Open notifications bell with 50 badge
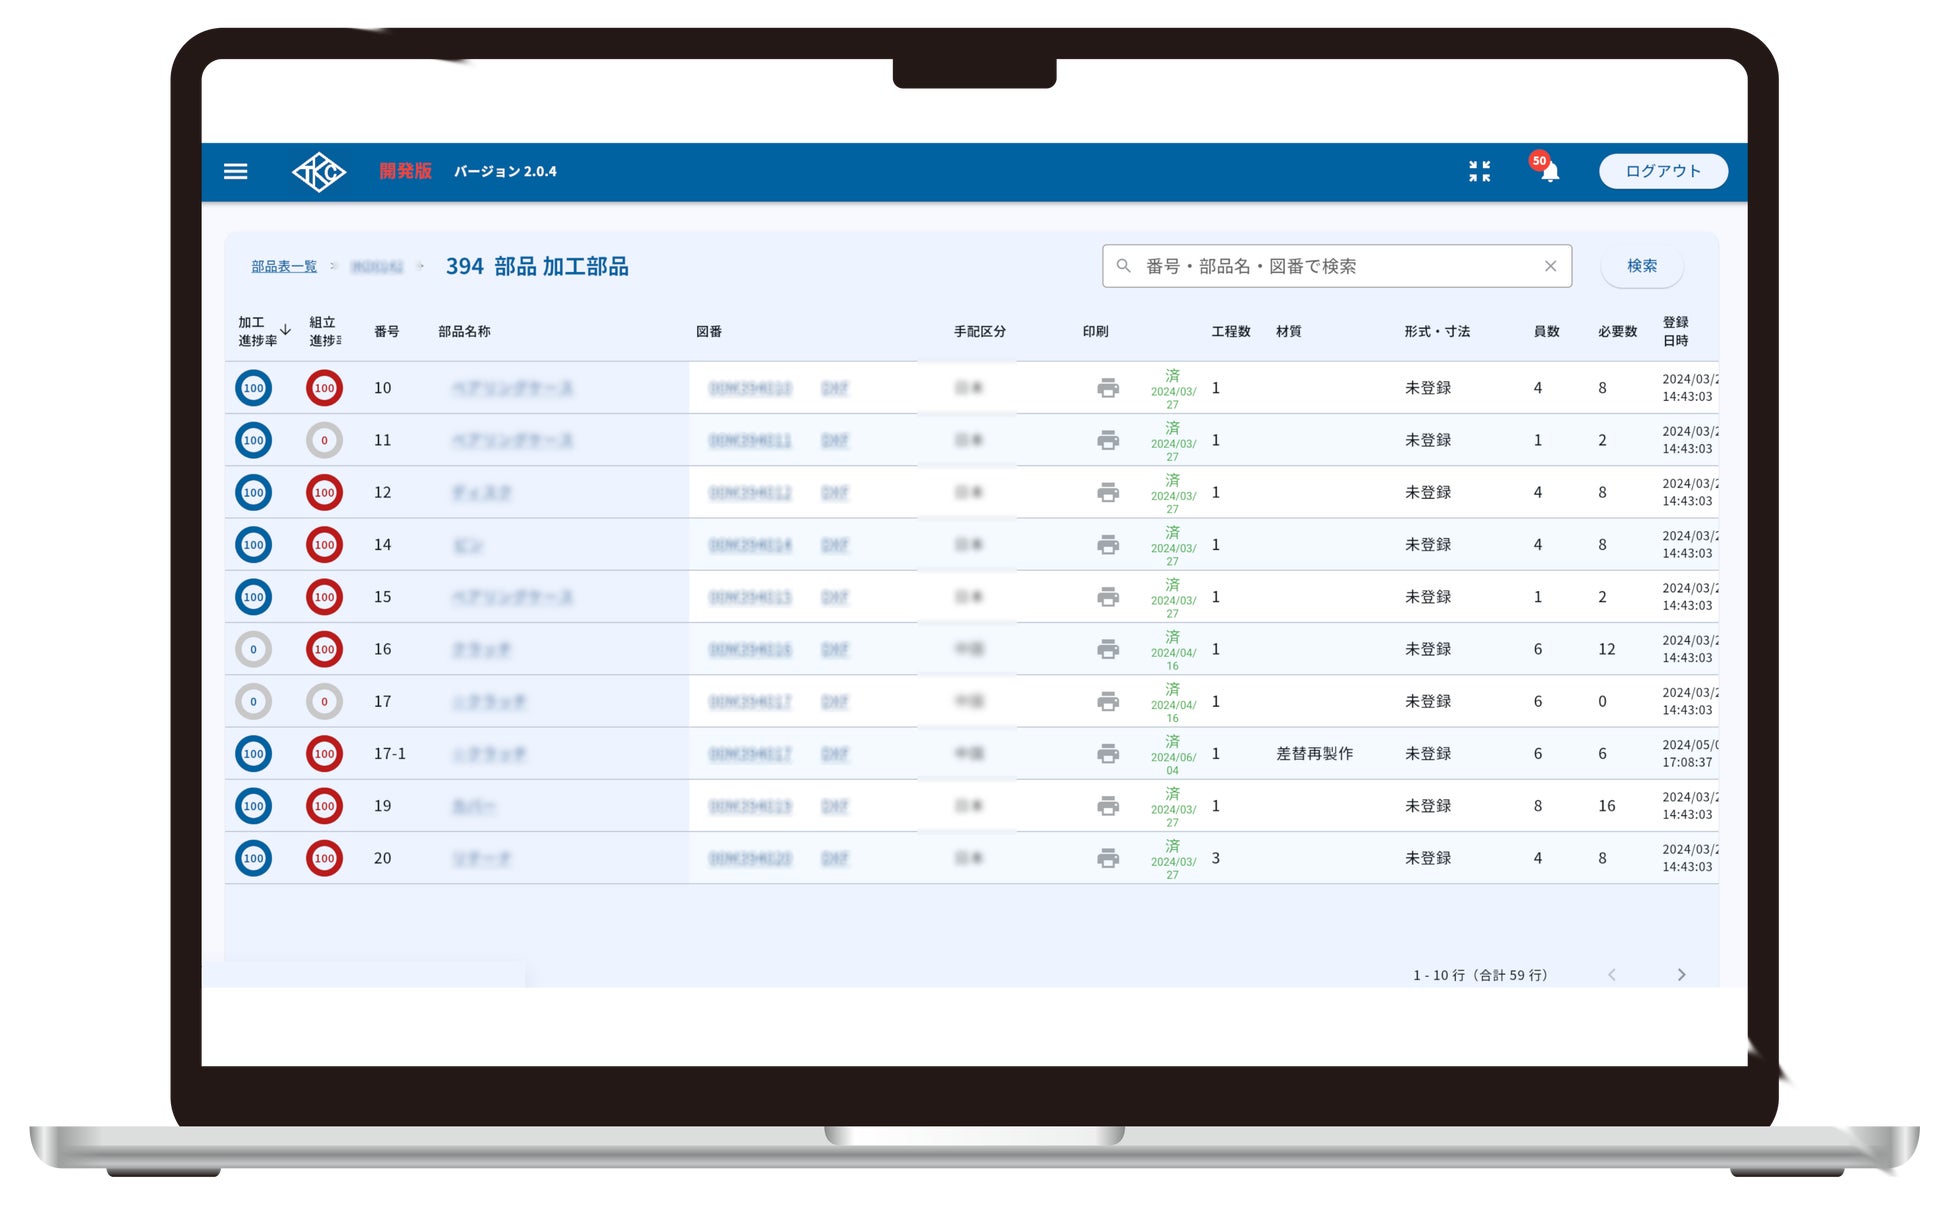 click(1549, 172)
